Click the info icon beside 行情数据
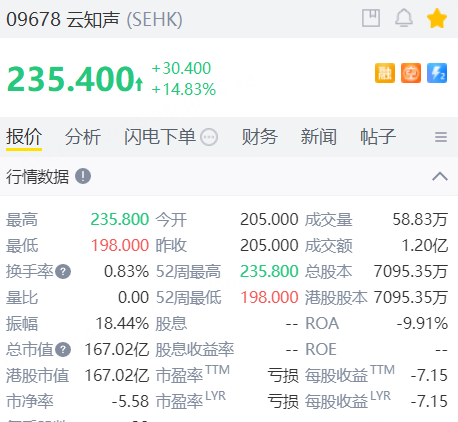Viewport: 458px width, 422px height. coord(83,176)
